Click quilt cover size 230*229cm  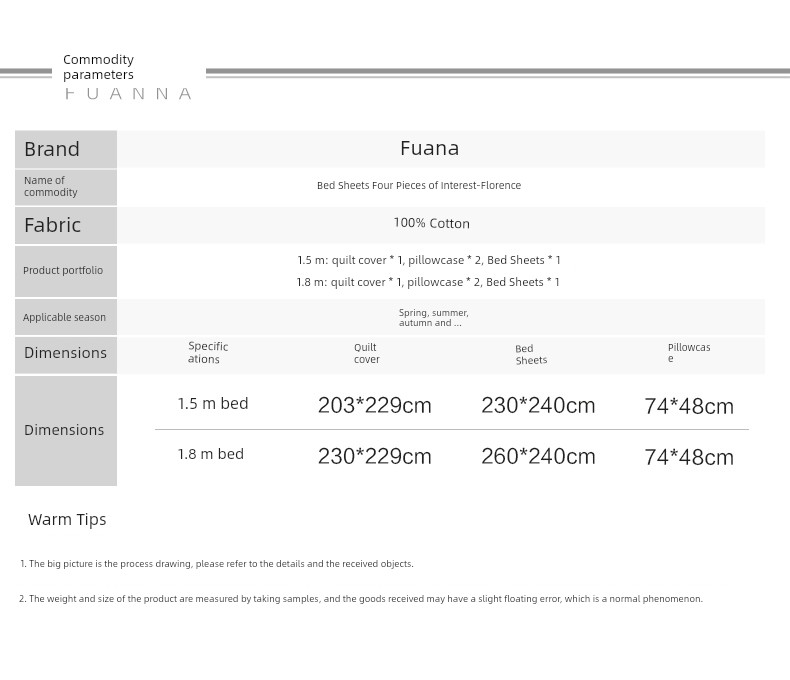click(x=374, y=457)
